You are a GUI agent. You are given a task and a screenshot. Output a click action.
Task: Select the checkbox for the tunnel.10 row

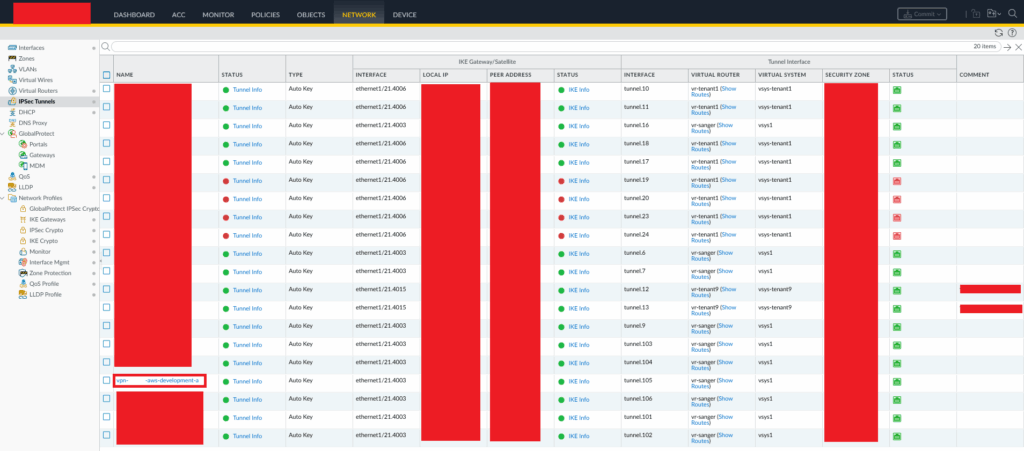coord(107,90)
